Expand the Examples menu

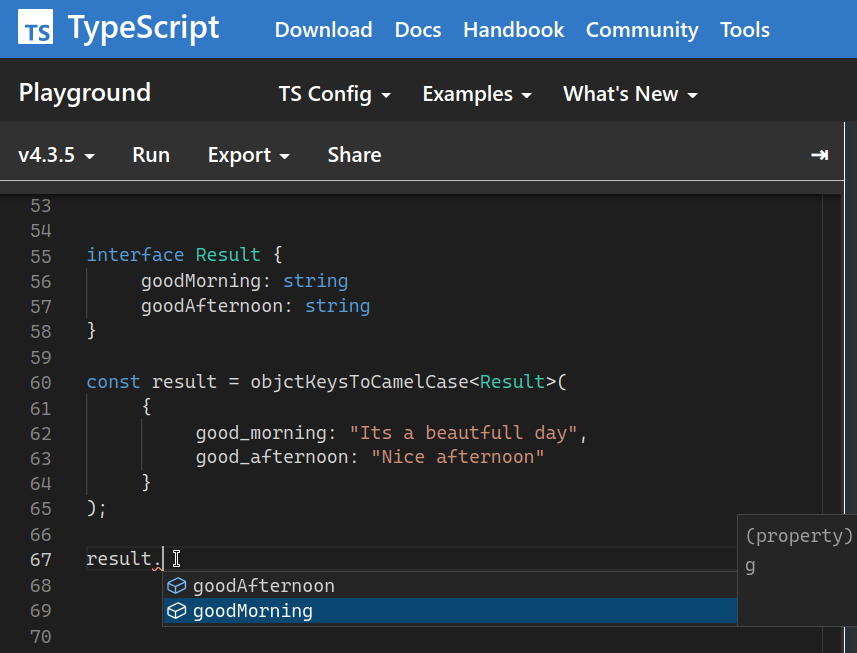tap(476, 94)
